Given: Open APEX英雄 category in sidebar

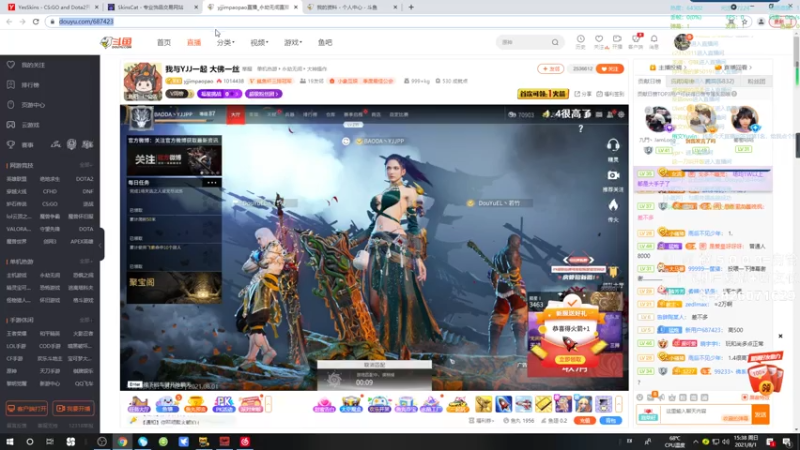Looking at the screenshot, I should tap(82, 242).
